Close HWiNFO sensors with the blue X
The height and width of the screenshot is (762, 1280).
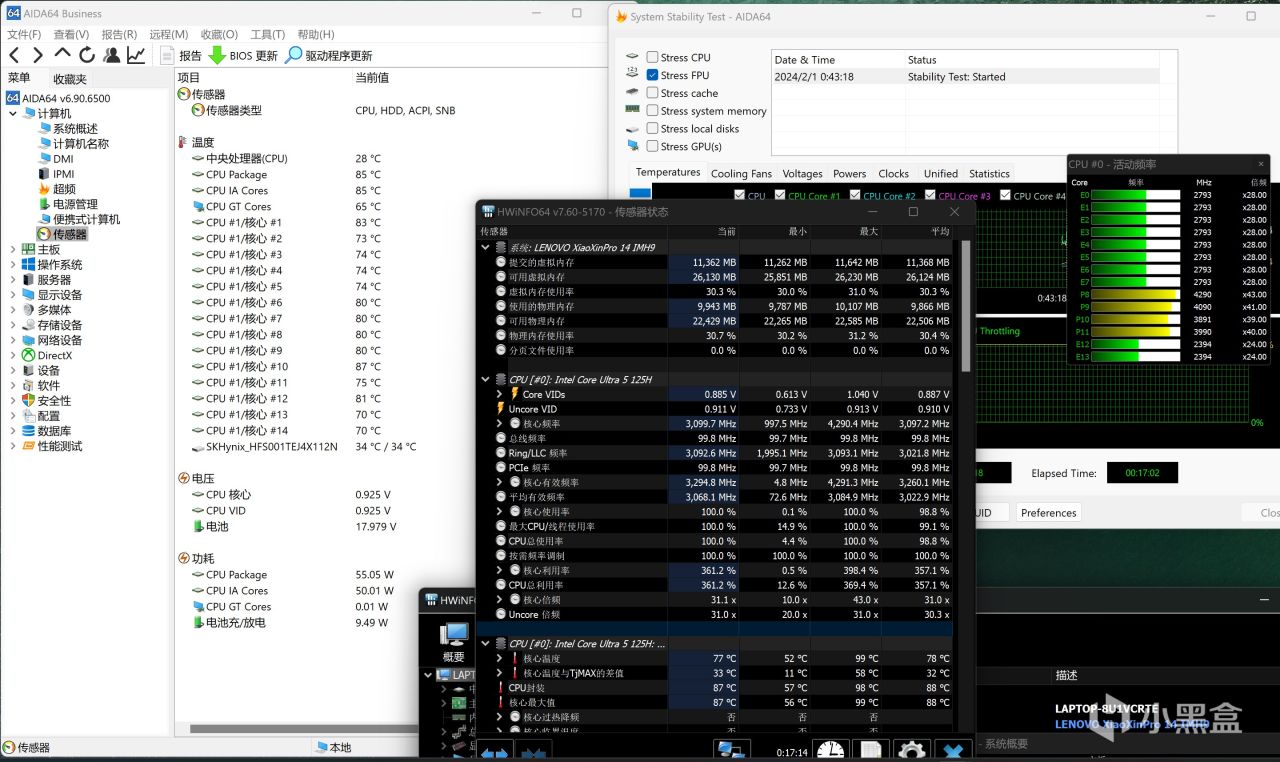[954, 750]
